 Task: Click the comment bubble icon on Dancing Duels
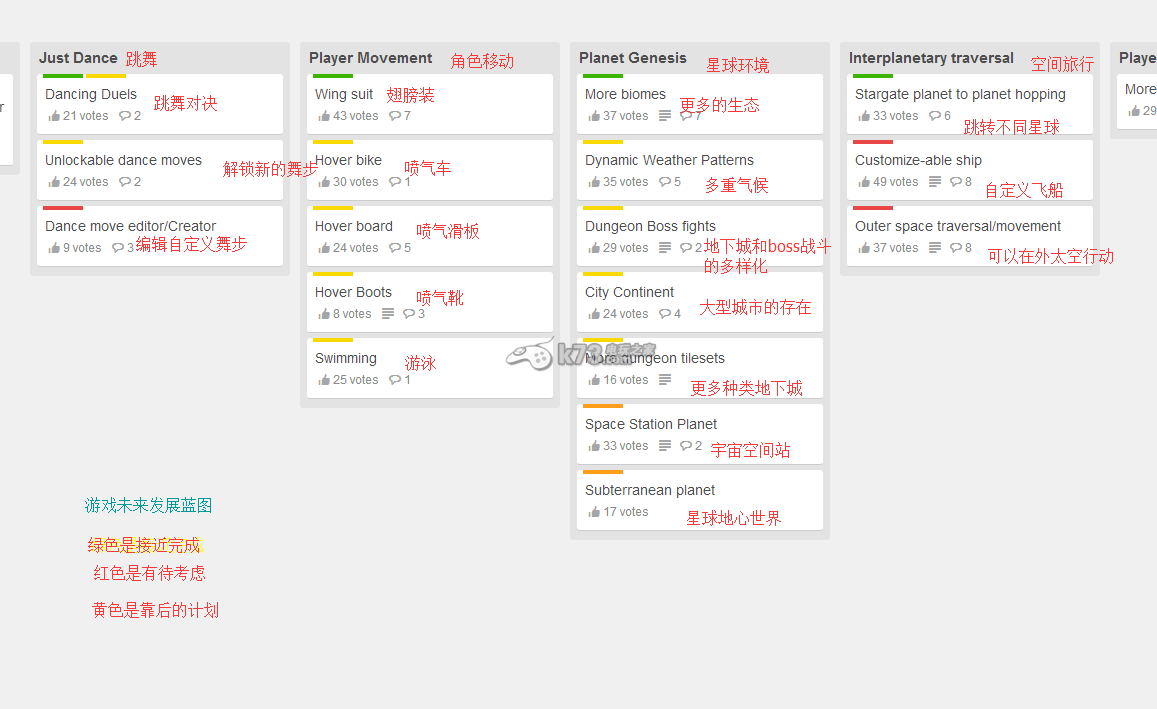click(125, 116)
